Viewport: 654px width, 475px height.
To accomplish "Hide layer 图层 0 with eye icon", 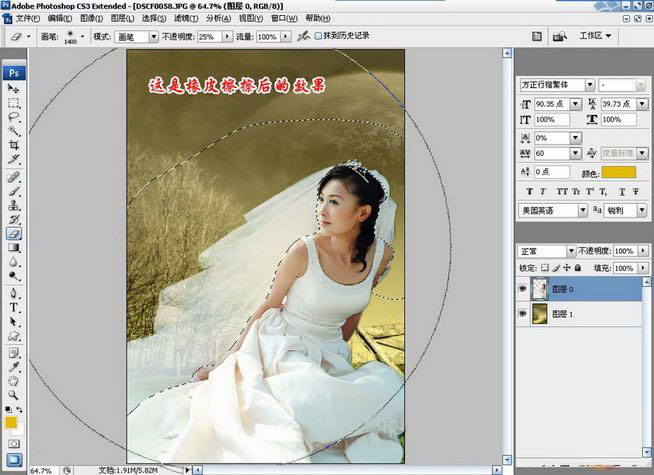I will point(524,289).
